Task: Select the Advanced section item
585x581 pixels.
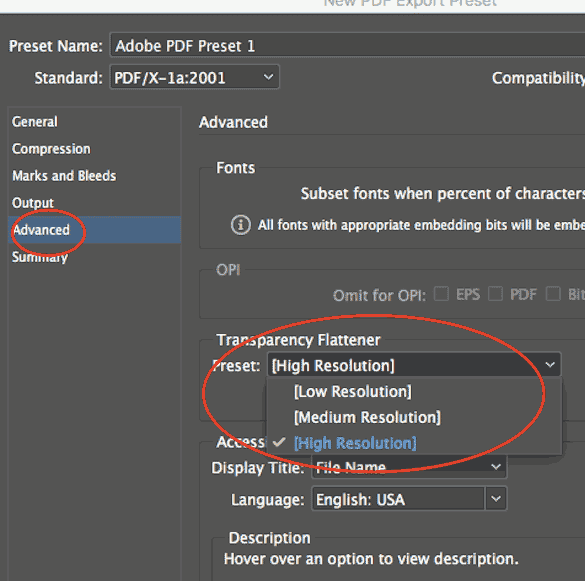Action: coord(94,230)
